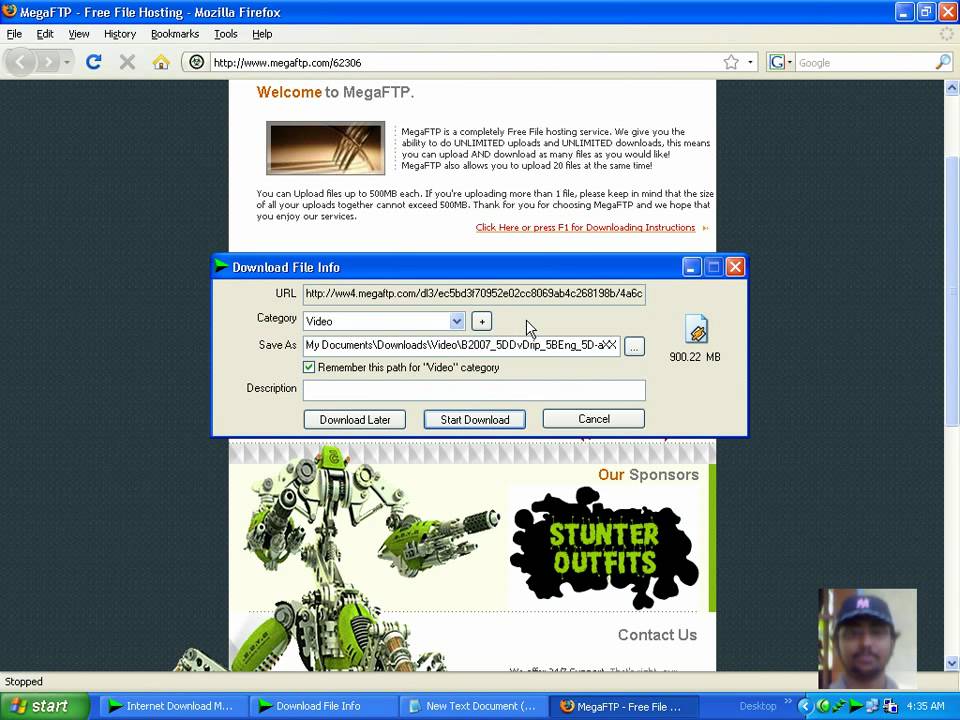Close the Download File Info dialog

pyautogui.click(x=735, y=267)
